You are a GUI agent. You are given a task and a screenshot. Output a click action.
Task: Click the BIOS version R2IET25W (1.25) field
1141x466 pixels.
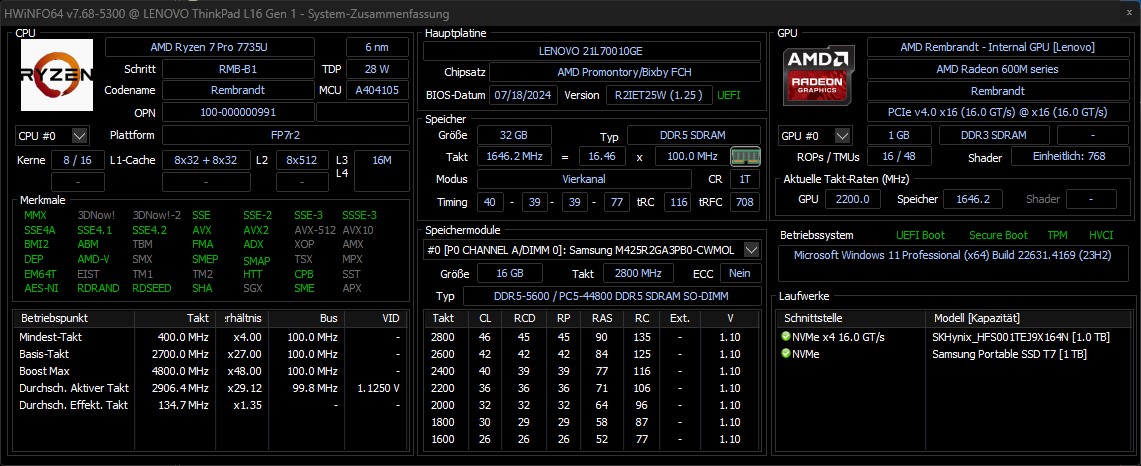click(x=659, y=95)
